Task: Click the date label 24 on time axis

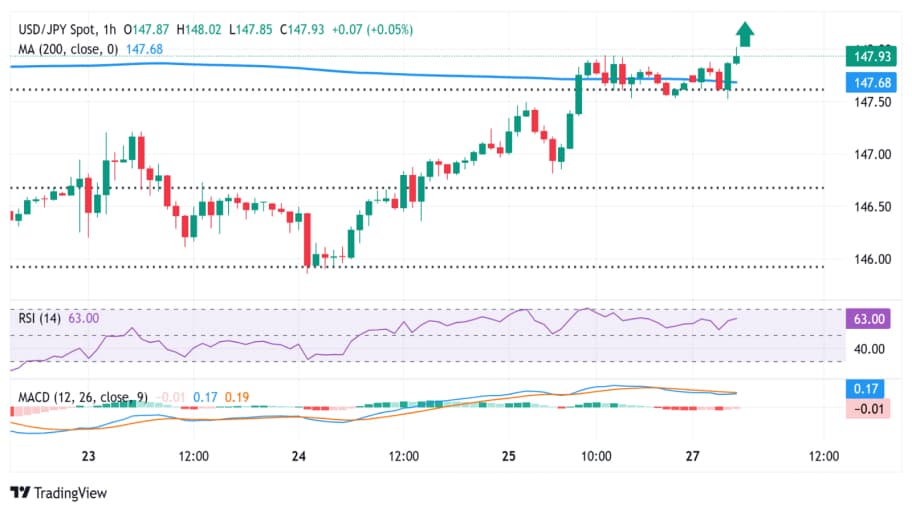Action: click(298, 456)
